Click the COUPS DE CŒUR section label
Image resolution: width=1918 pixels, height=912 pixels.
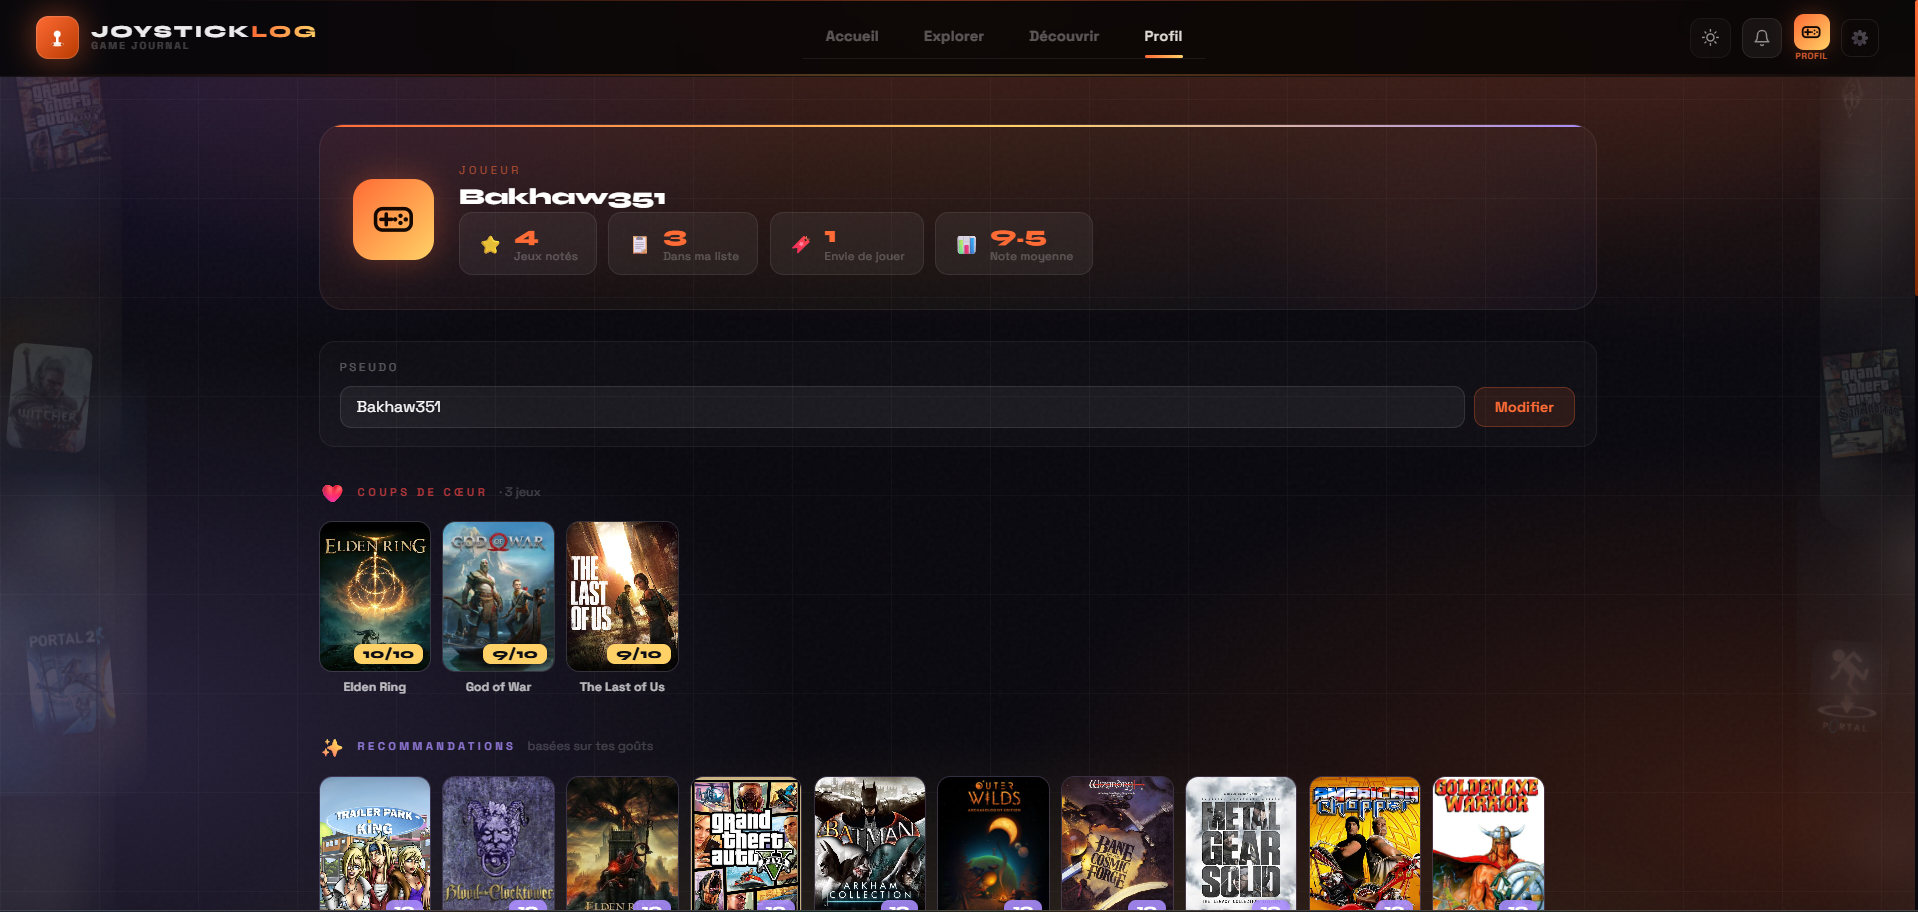pos(422,492)
